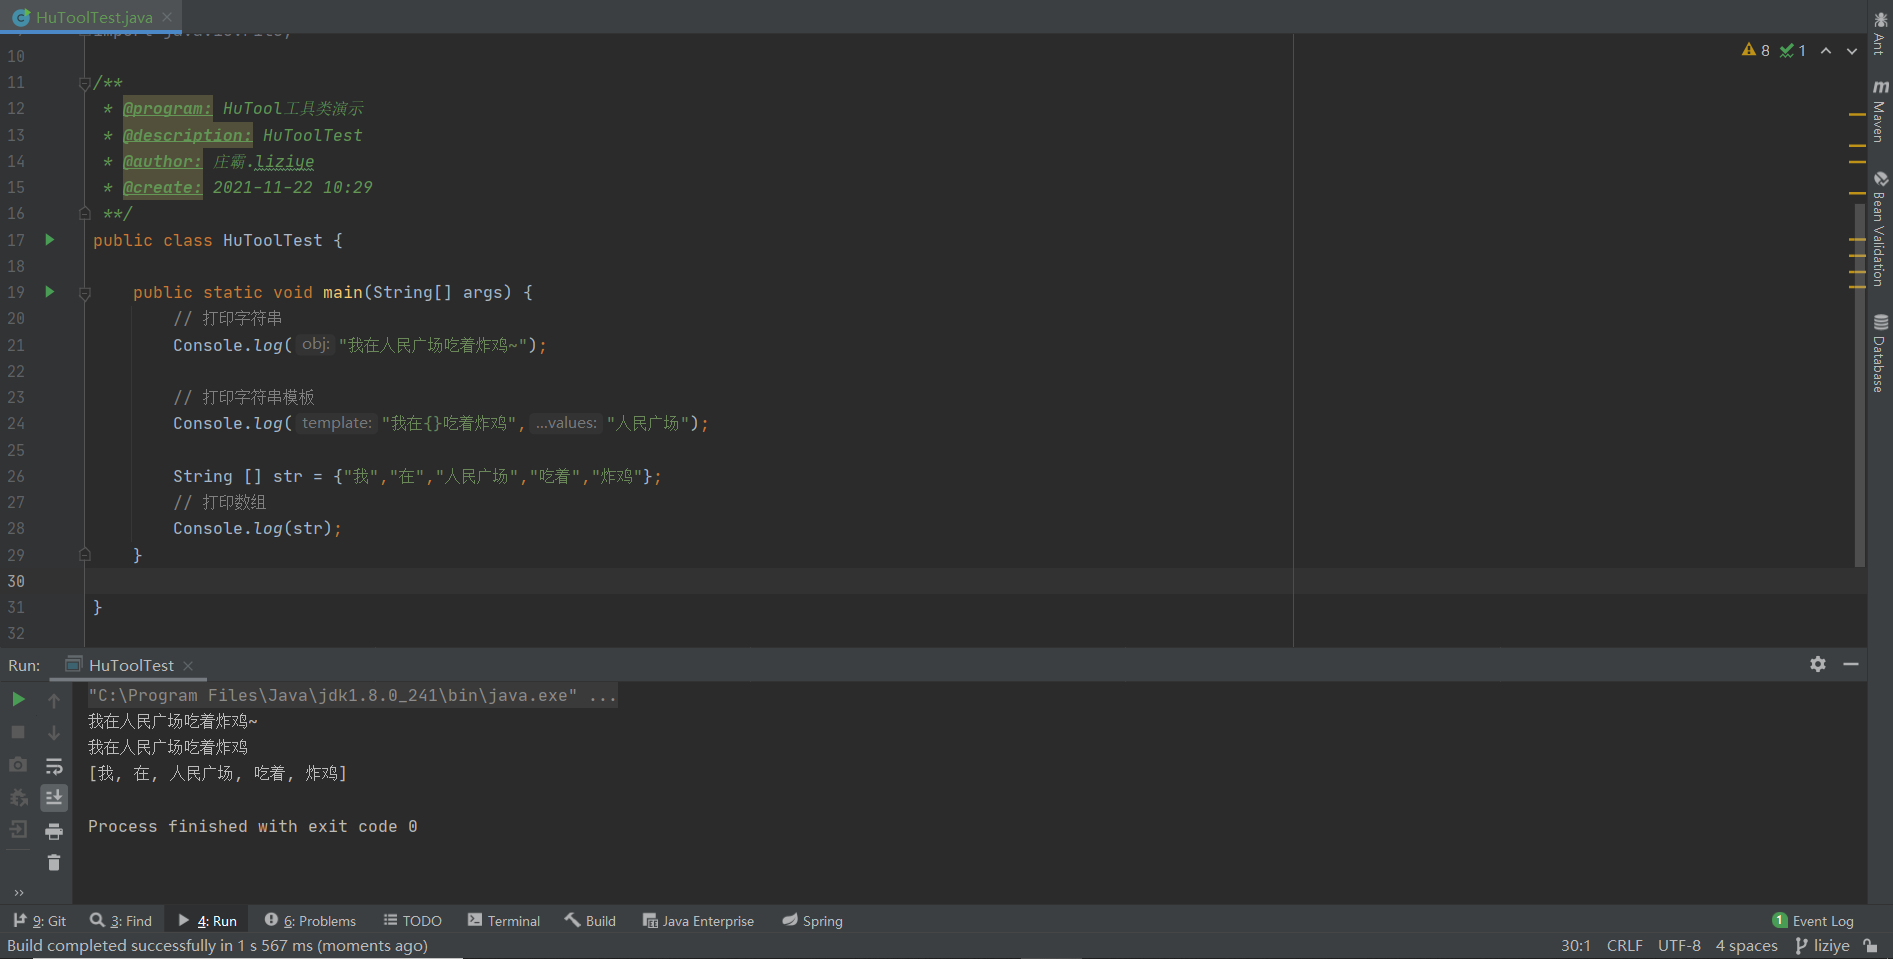This screenshot has width=1893, height=959.
Task: Open the 4 spaces indent selector
Action: [x=1746, y=946]
